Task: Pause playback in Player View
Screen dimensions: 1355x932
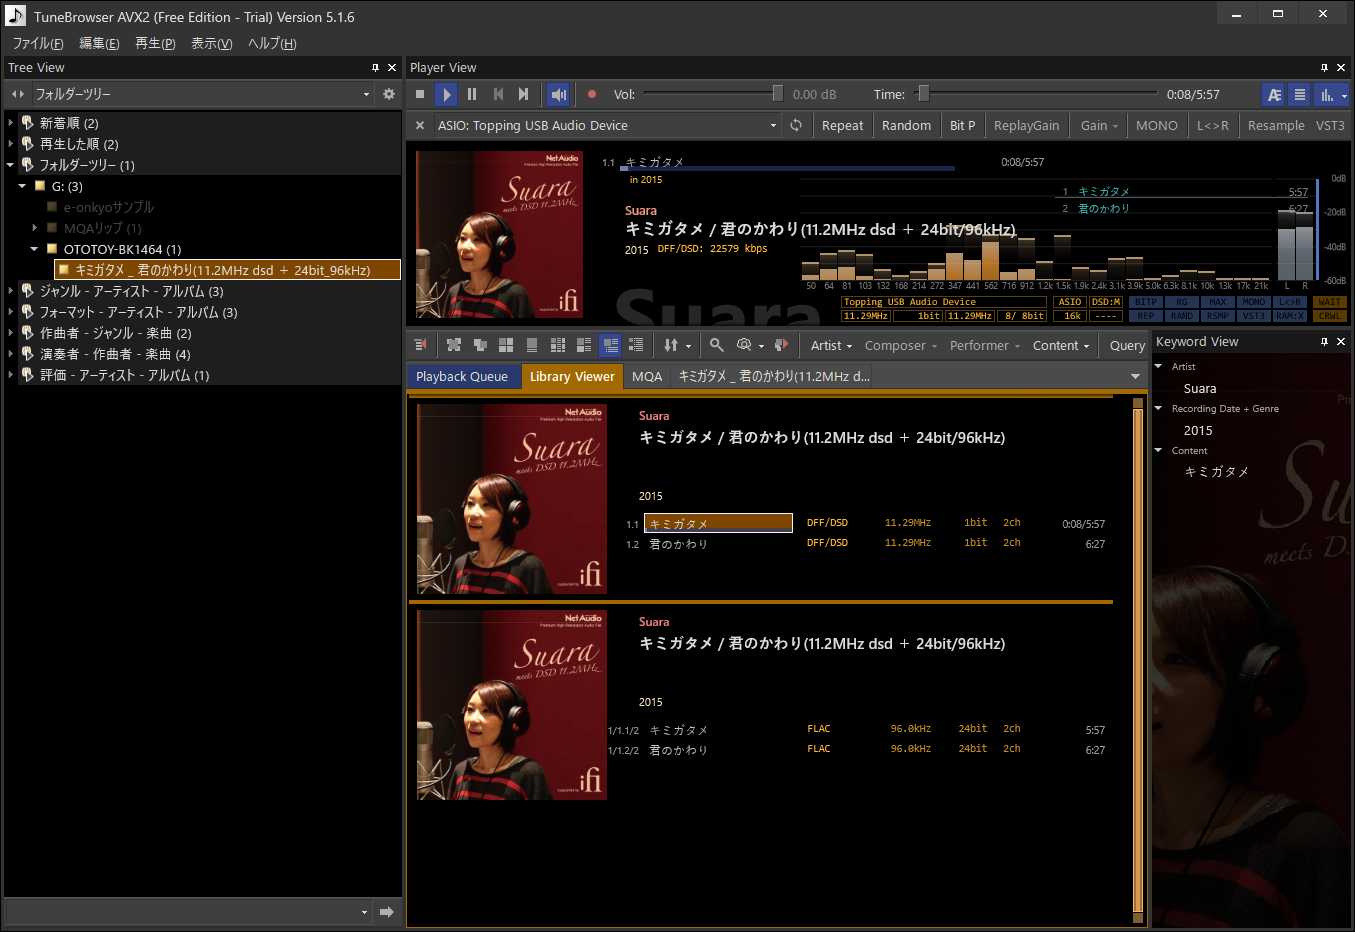Action: click(x=472, y=94)
